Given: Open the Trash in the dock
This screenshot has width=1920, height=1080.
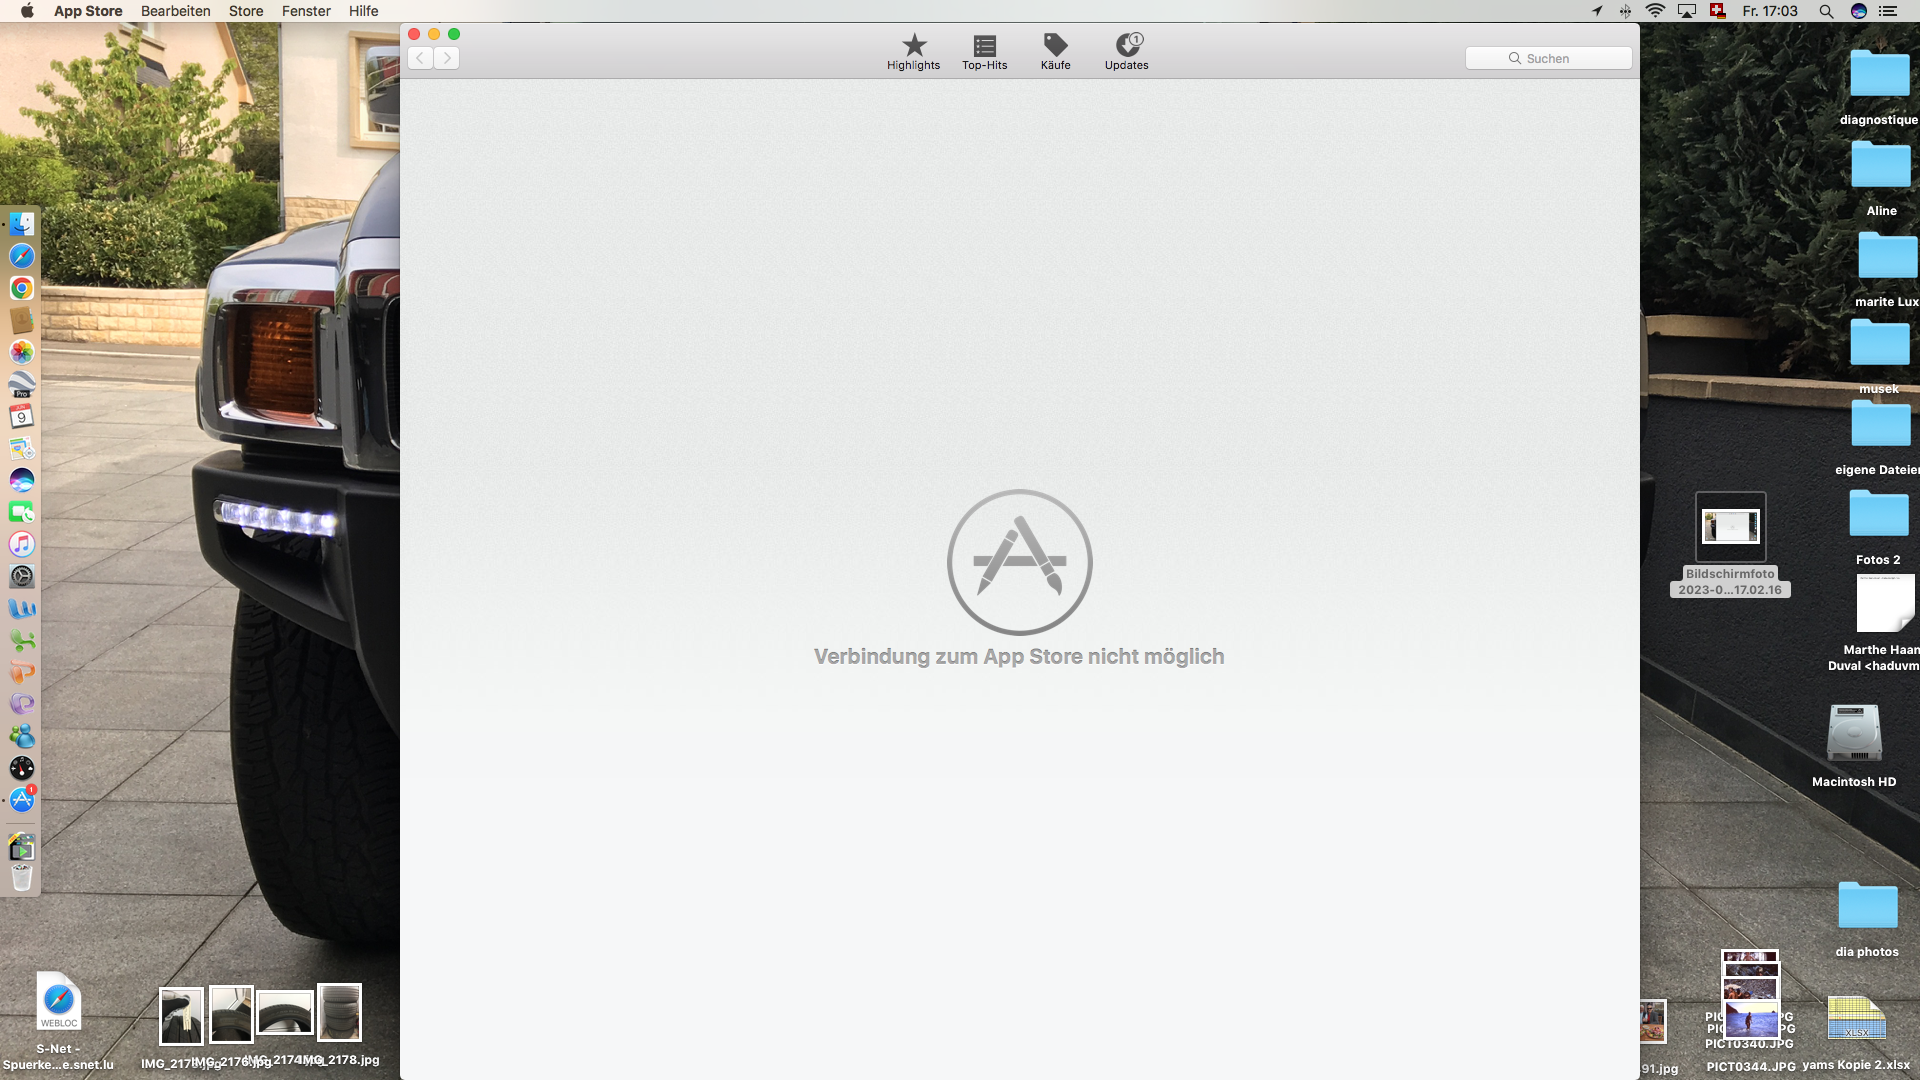Looking at the screenshot, I should click(22, 878).
